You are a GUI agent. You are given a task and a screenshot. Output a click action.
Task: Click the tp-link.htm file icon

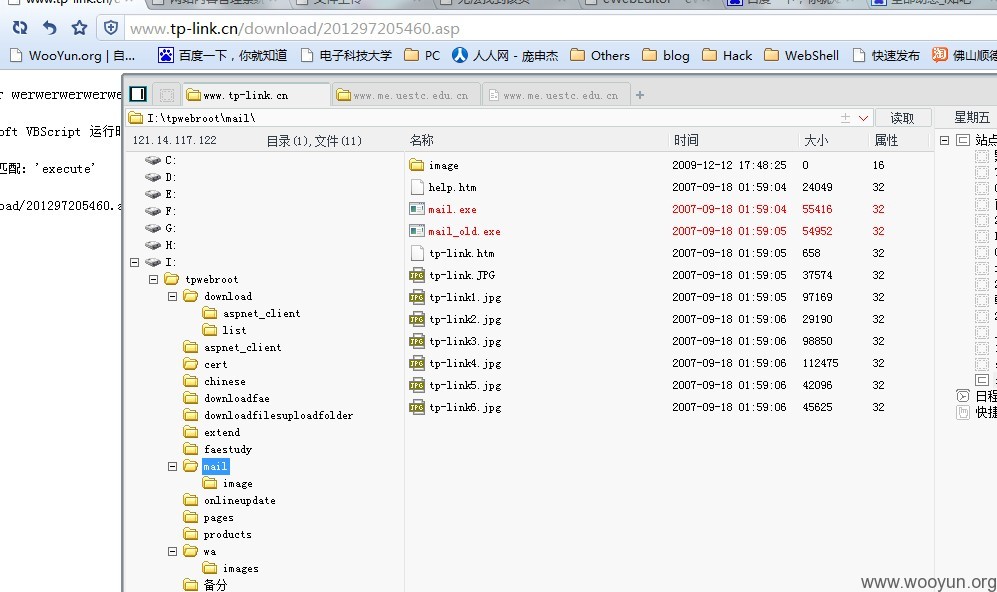click(417, 253)
